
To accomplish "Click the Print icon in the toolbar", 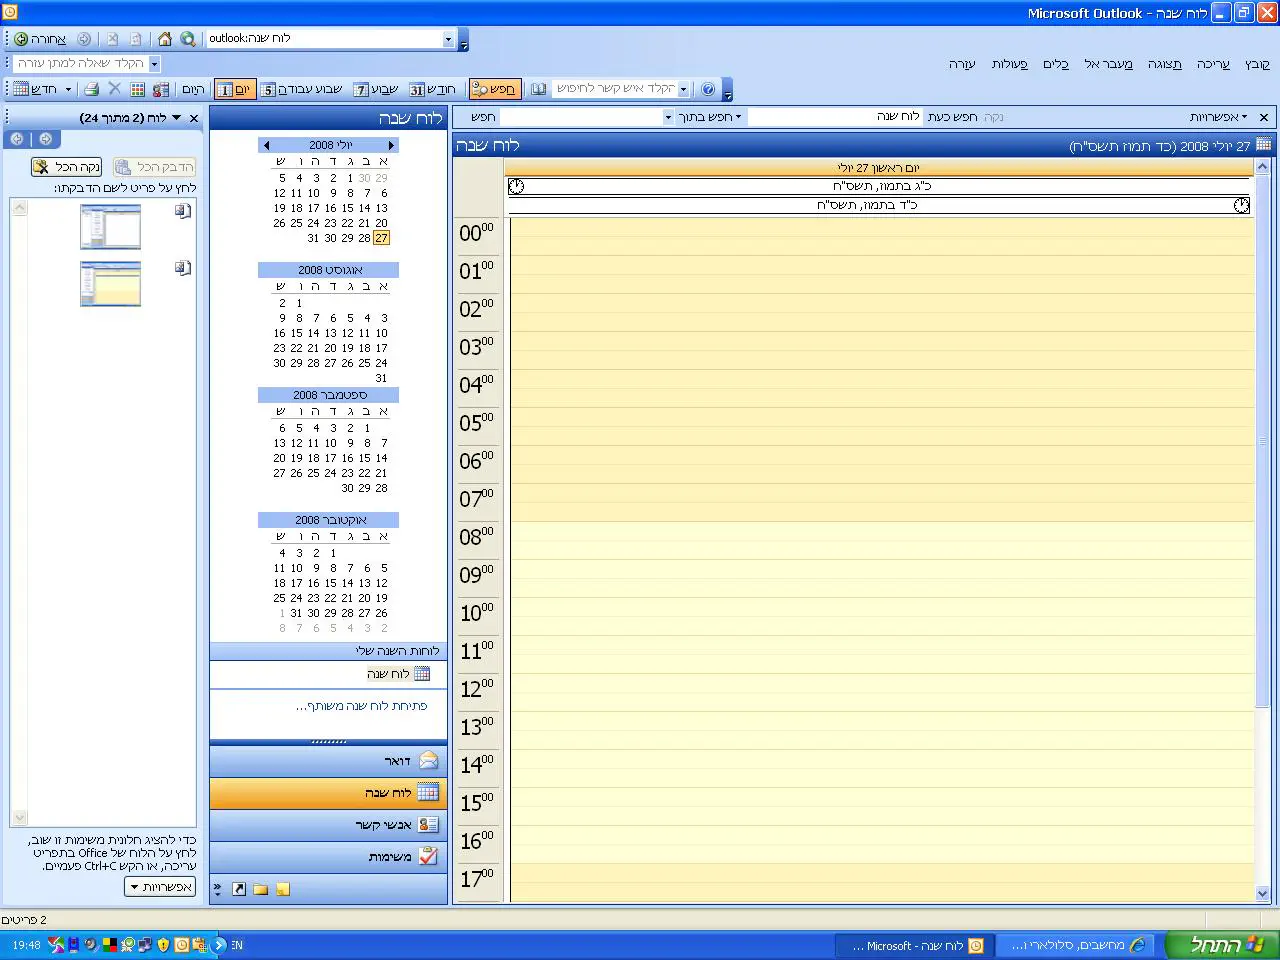I will coord(91,89).
